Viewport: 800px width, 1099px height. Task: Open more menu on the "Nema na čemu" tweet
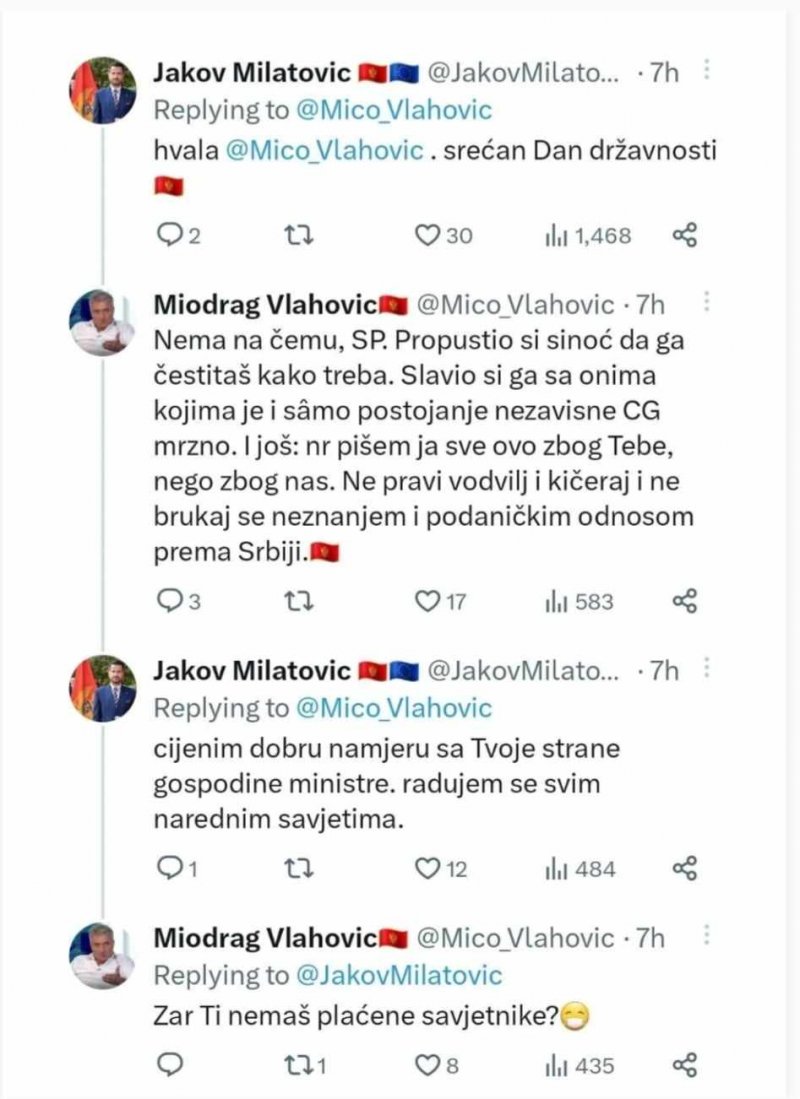(x=708, y=303)
